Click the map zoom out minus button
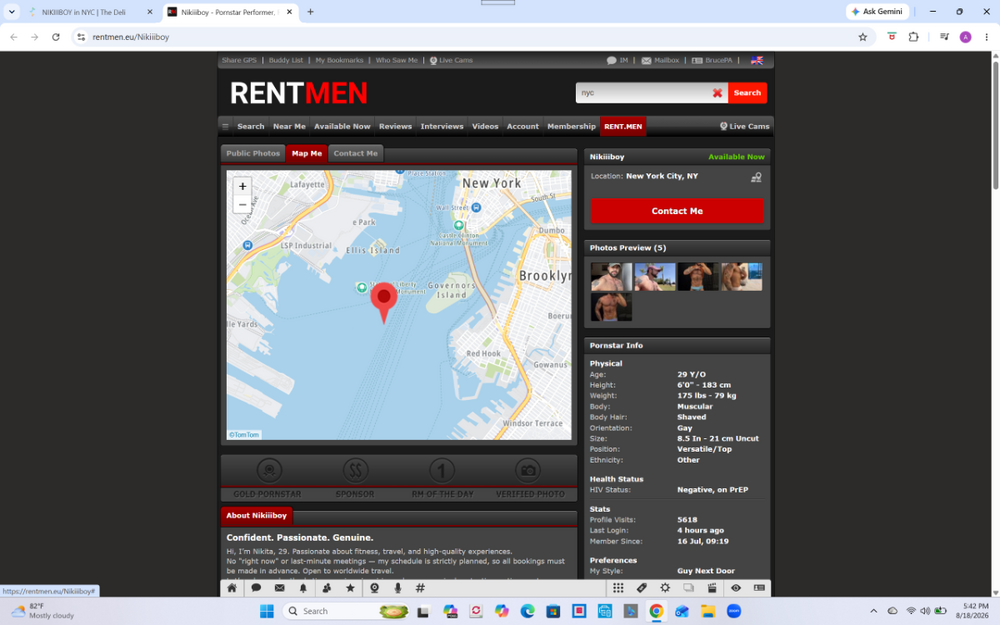The height and width of the screenshot is (625, 1000). (242, 205)
